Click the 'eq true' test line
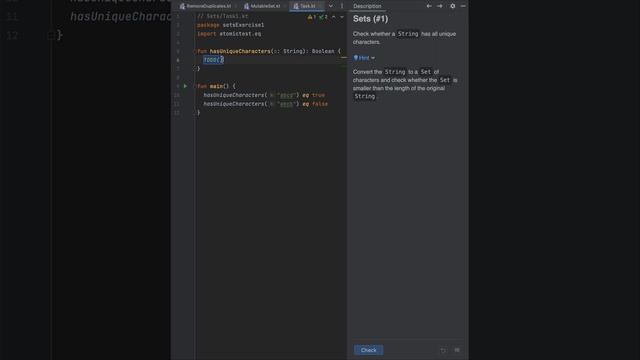640x360 pixels. click(264, 95)
